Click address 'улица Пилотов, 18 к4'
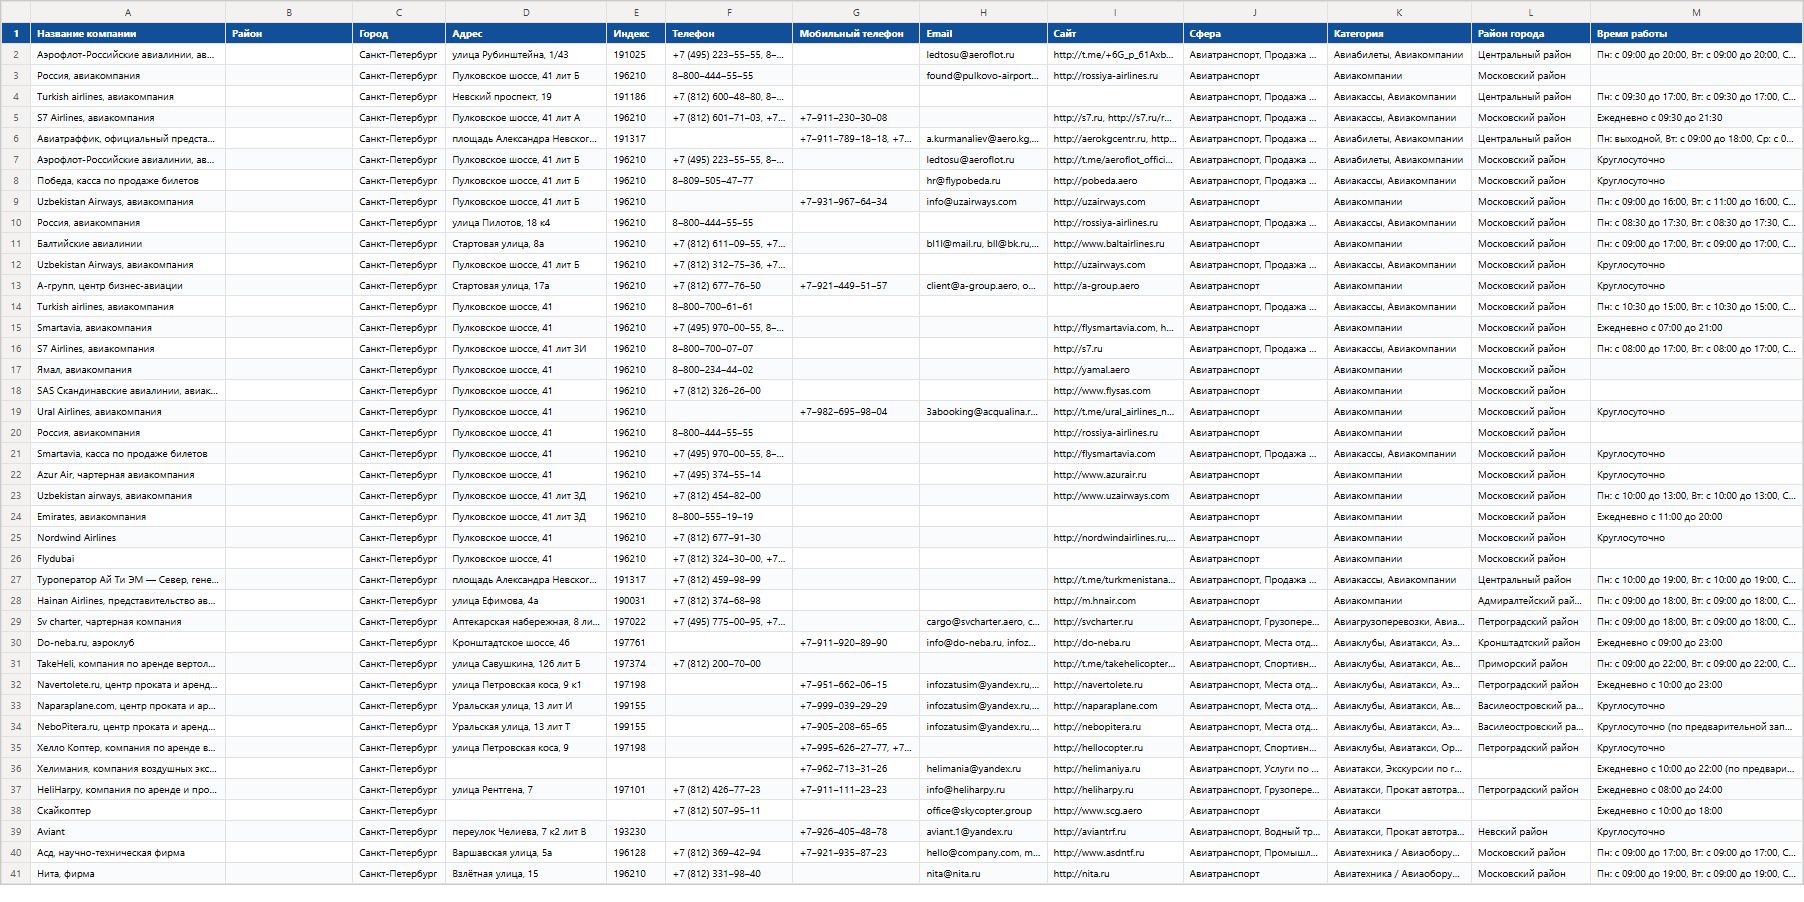 tap(526, 222)
